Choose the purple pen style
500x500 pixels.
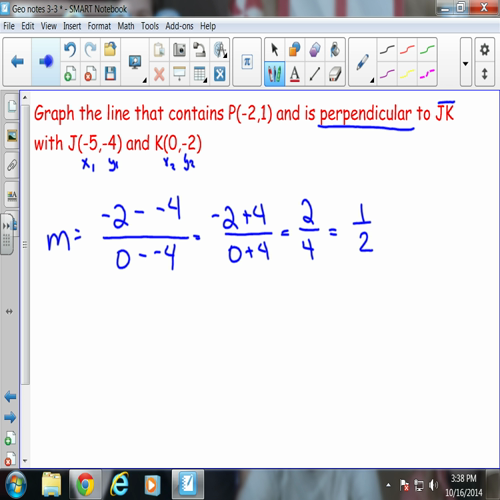387,74
